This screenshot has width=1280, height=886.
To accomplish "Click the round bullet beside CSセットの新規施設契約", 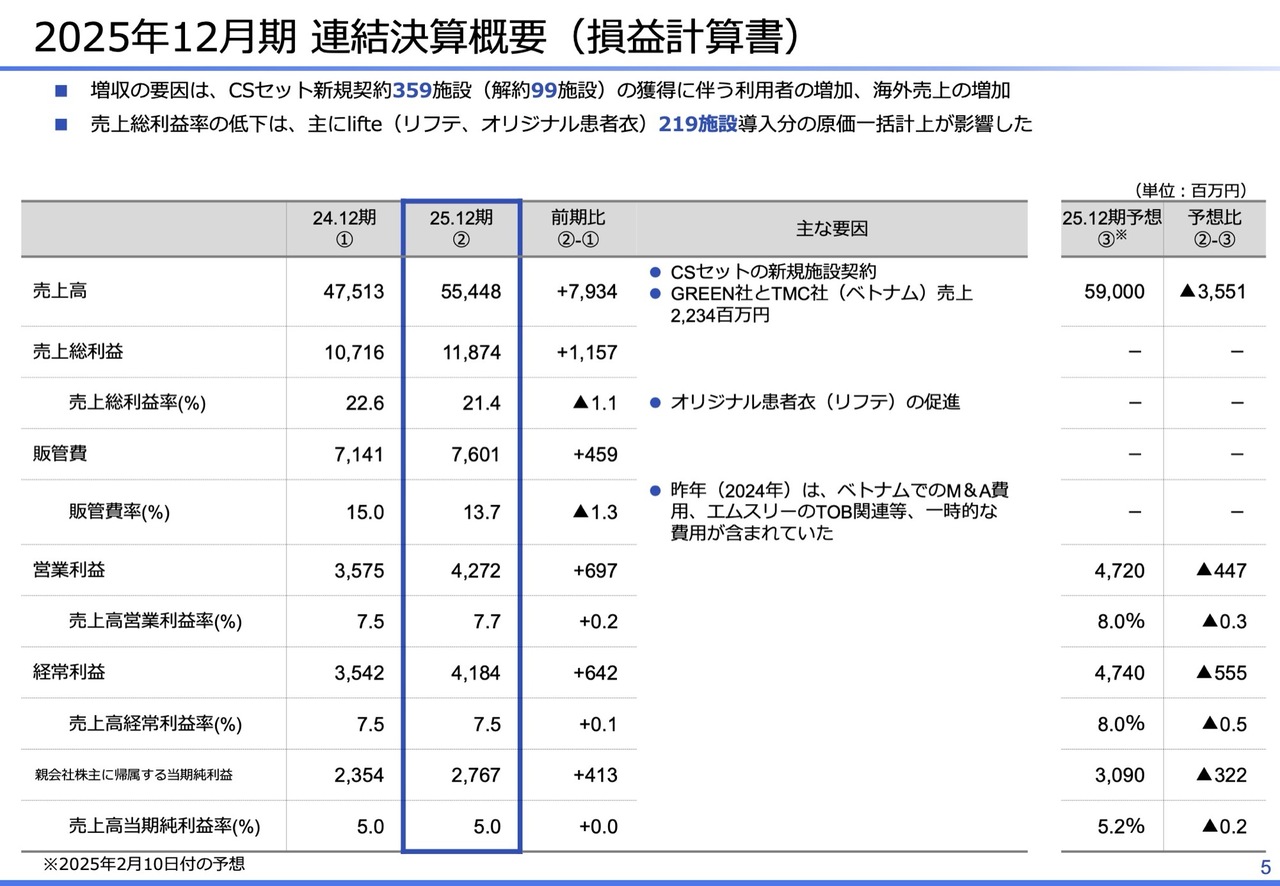I will point(655,272).
